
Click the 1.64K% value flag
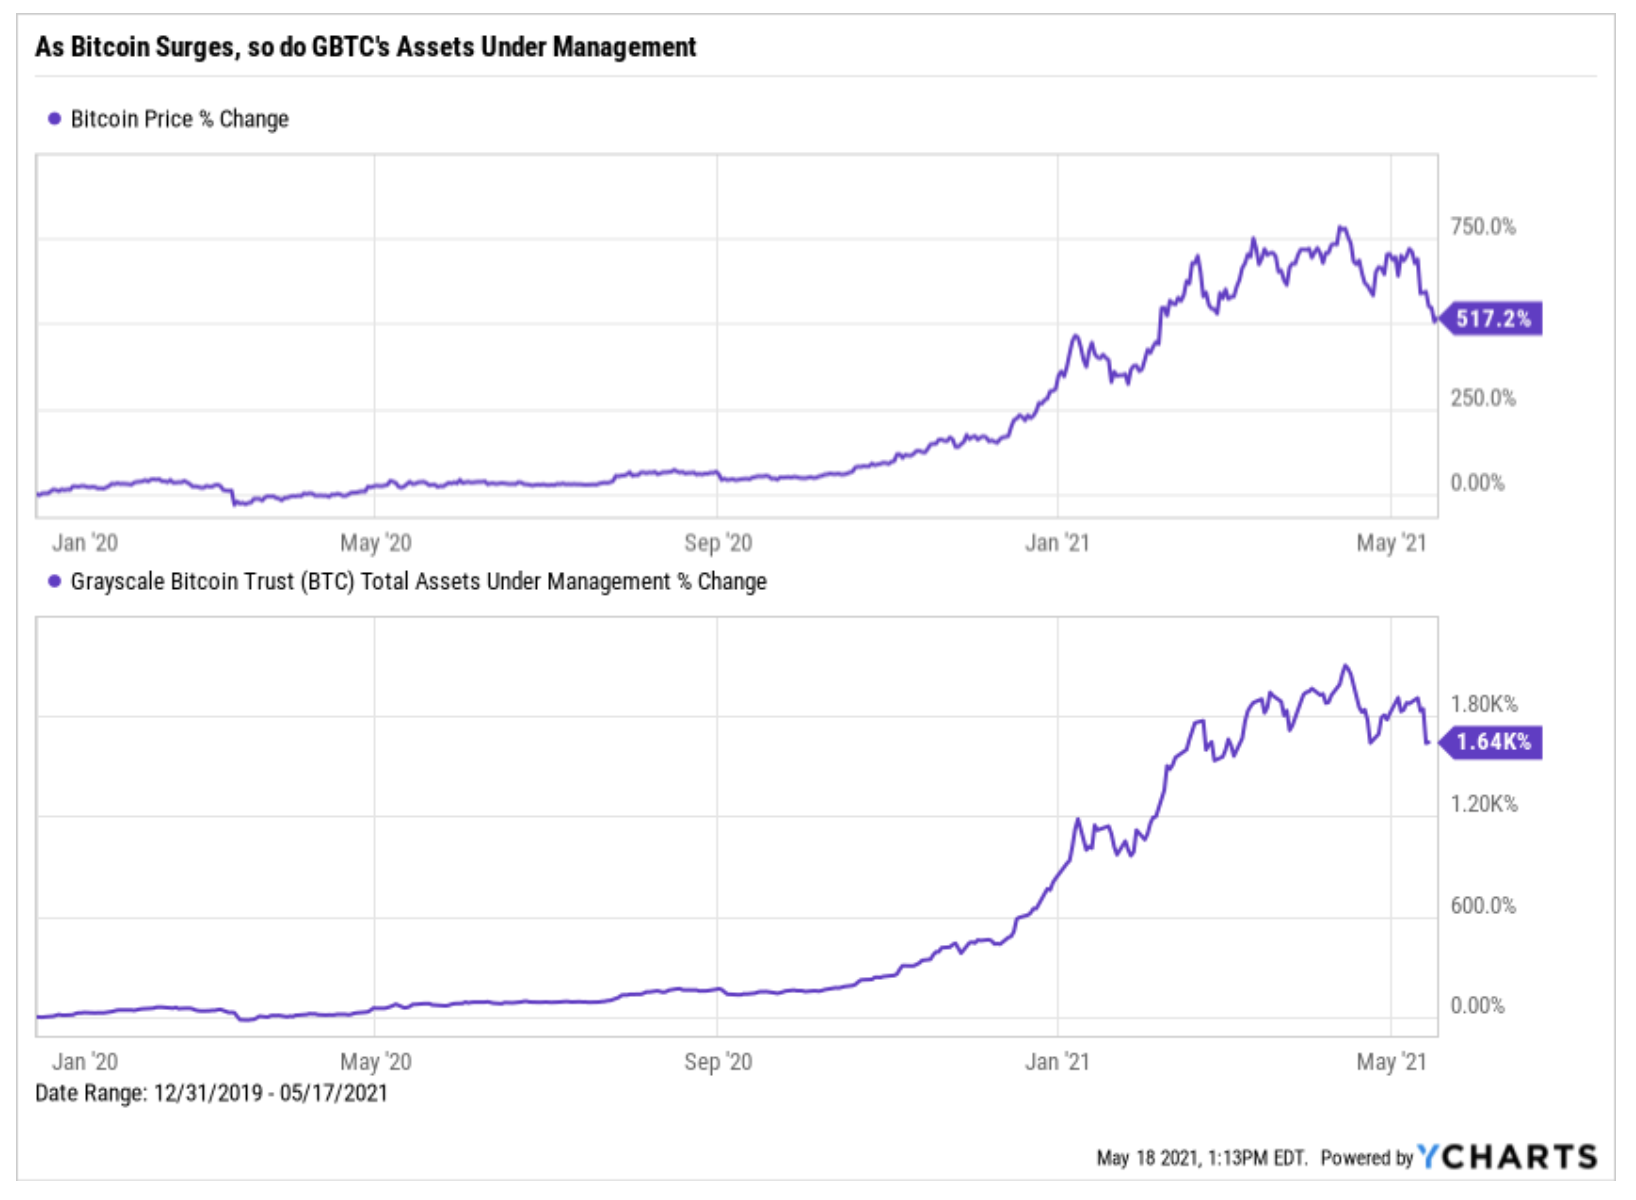(x=1492, y=742)
